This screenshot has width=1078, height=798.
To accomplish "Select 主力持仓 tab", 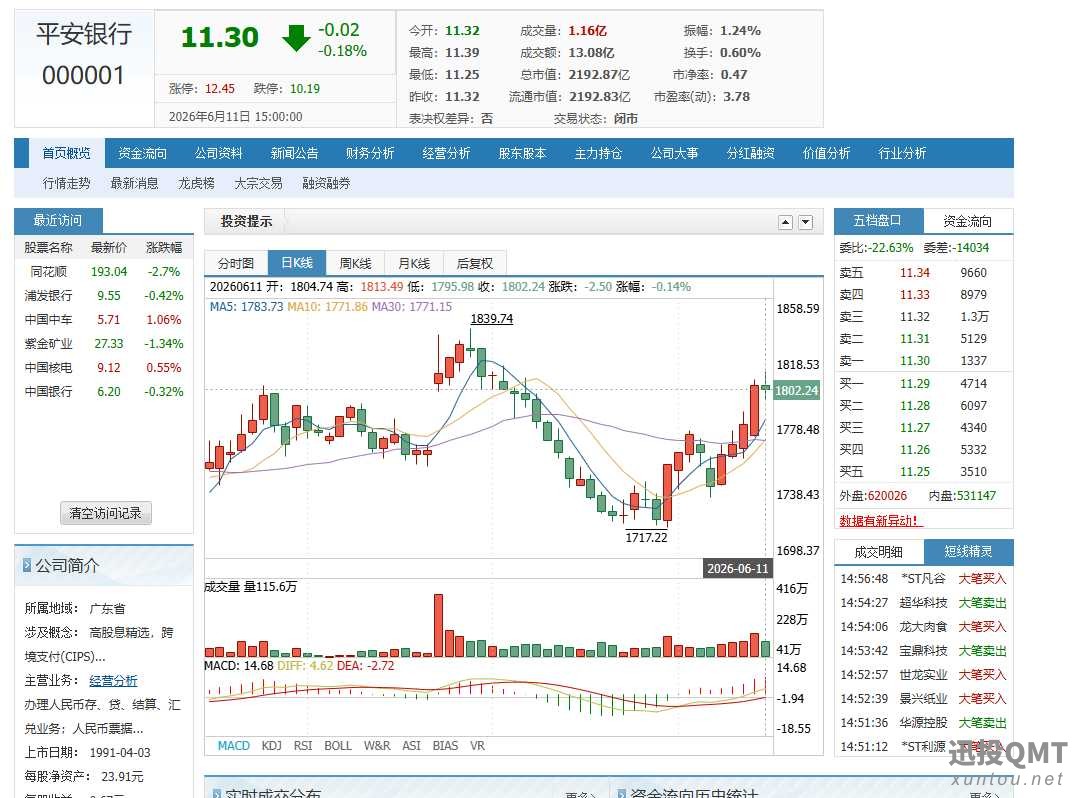I will (598, 153).
